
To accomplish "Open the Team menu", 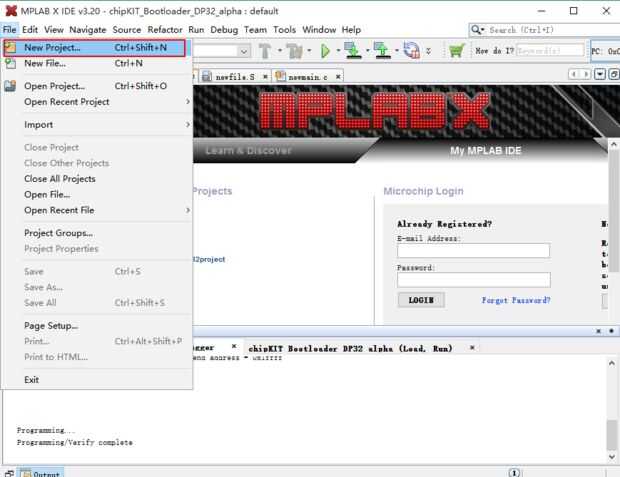I will pos(255,30).
